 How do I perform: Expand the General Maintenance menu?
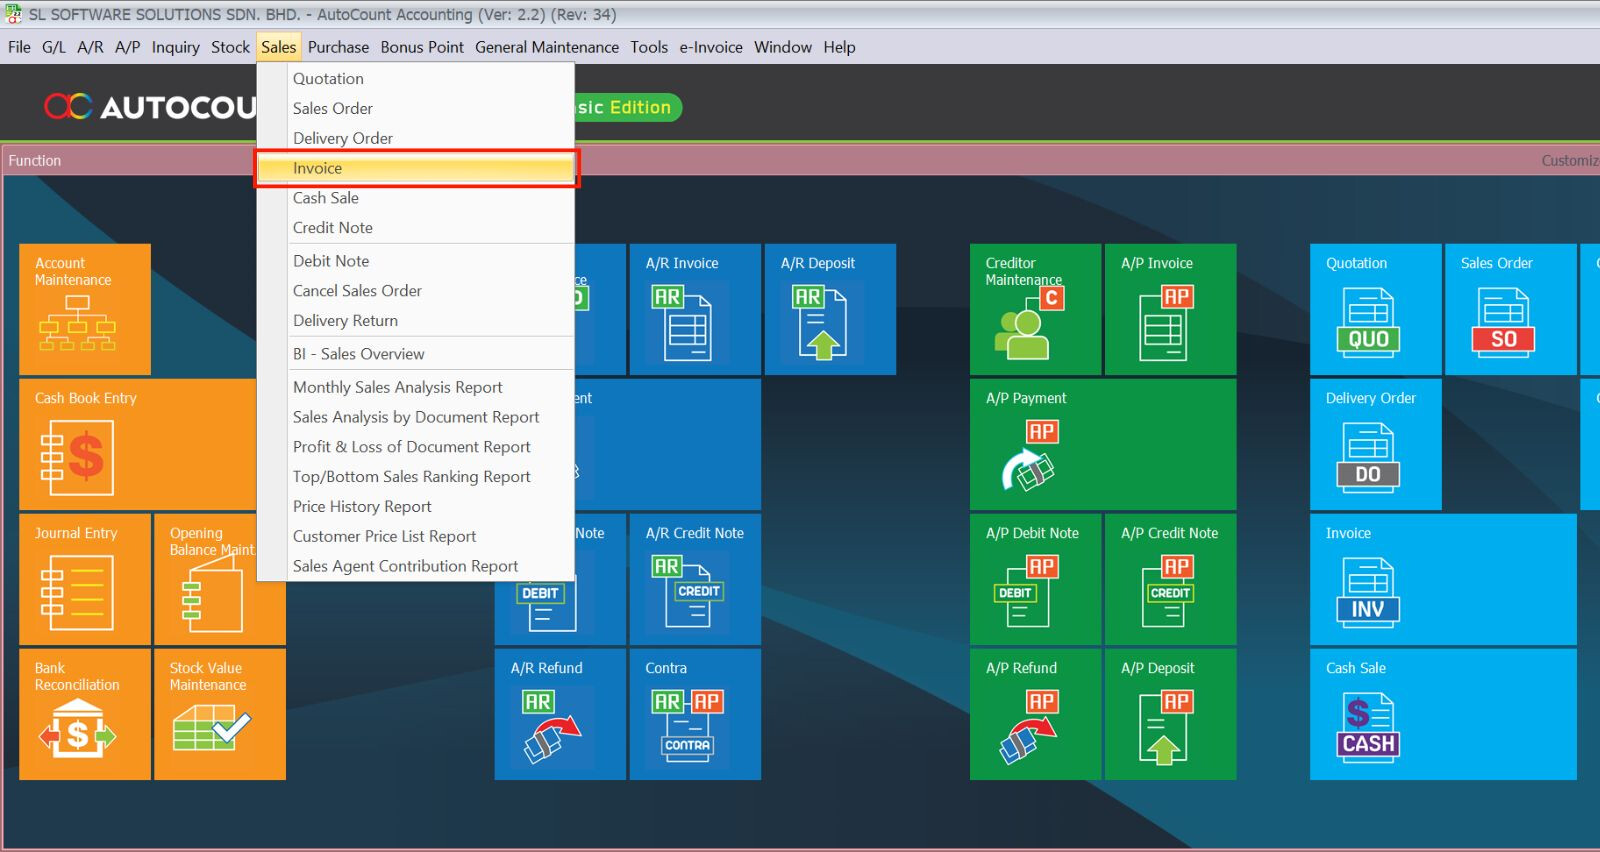point(546,47)
